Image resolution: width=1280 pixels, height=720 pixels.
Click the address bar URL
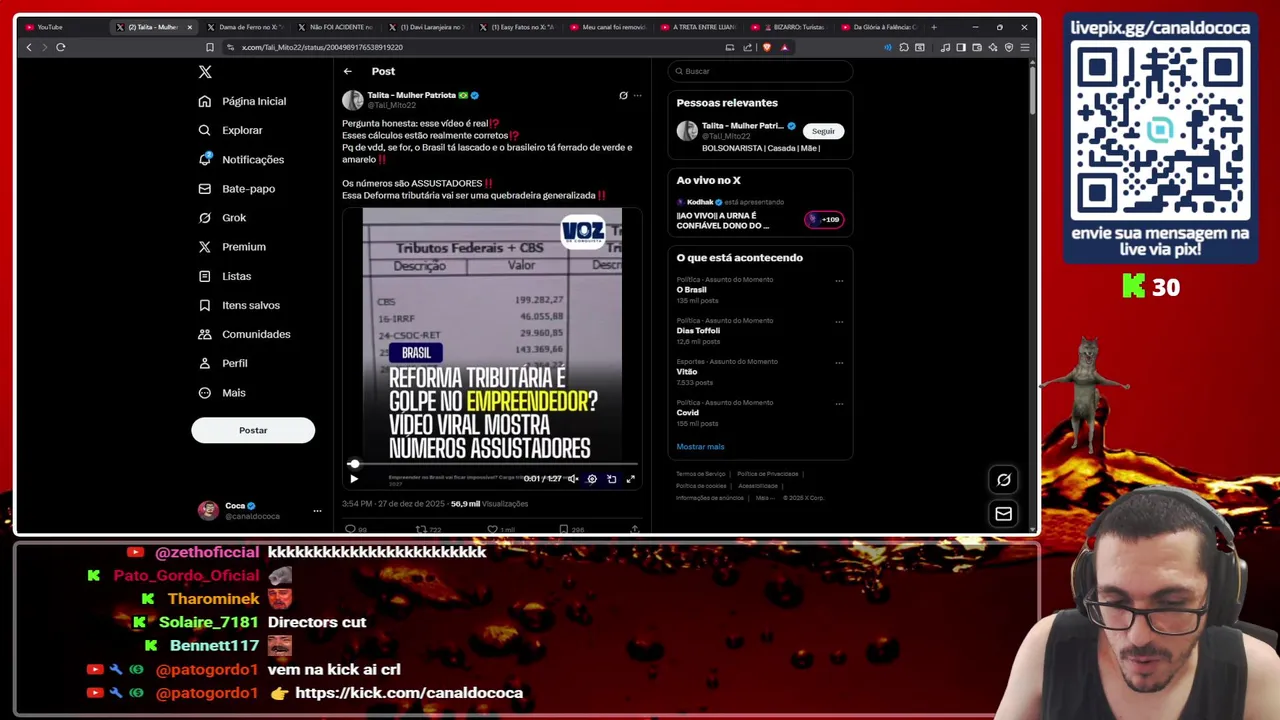point(322,47)
